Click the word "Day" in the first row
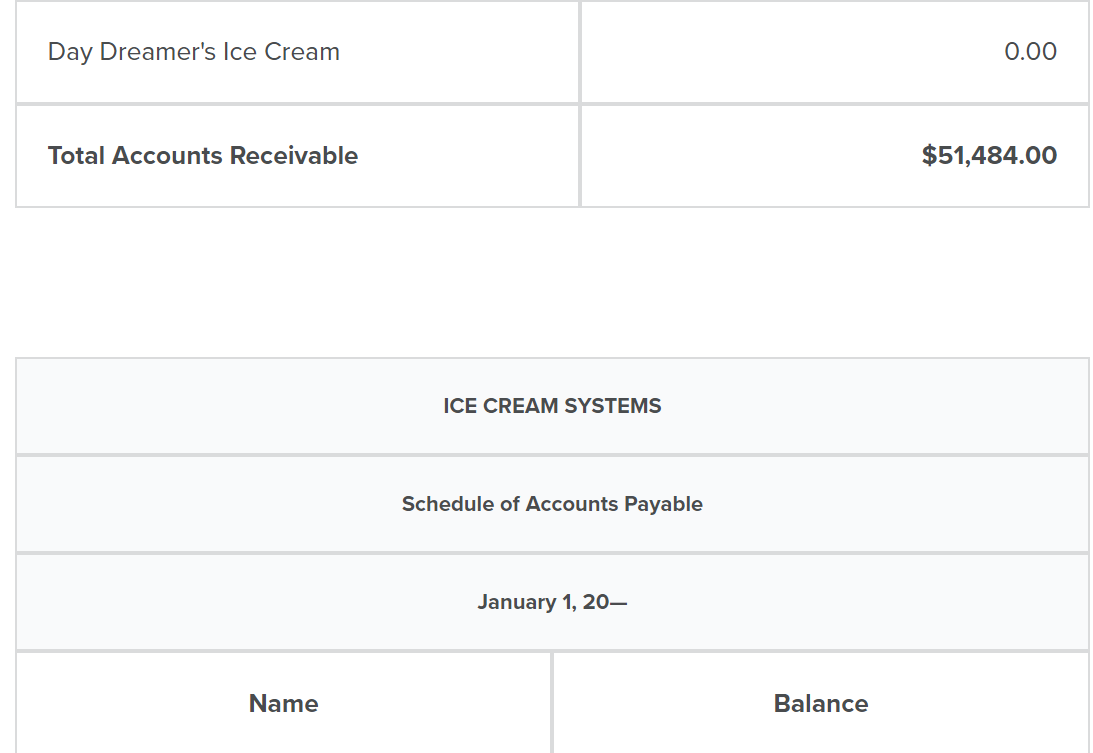Viewport: 1093px width, 753px height. [69, 52]
